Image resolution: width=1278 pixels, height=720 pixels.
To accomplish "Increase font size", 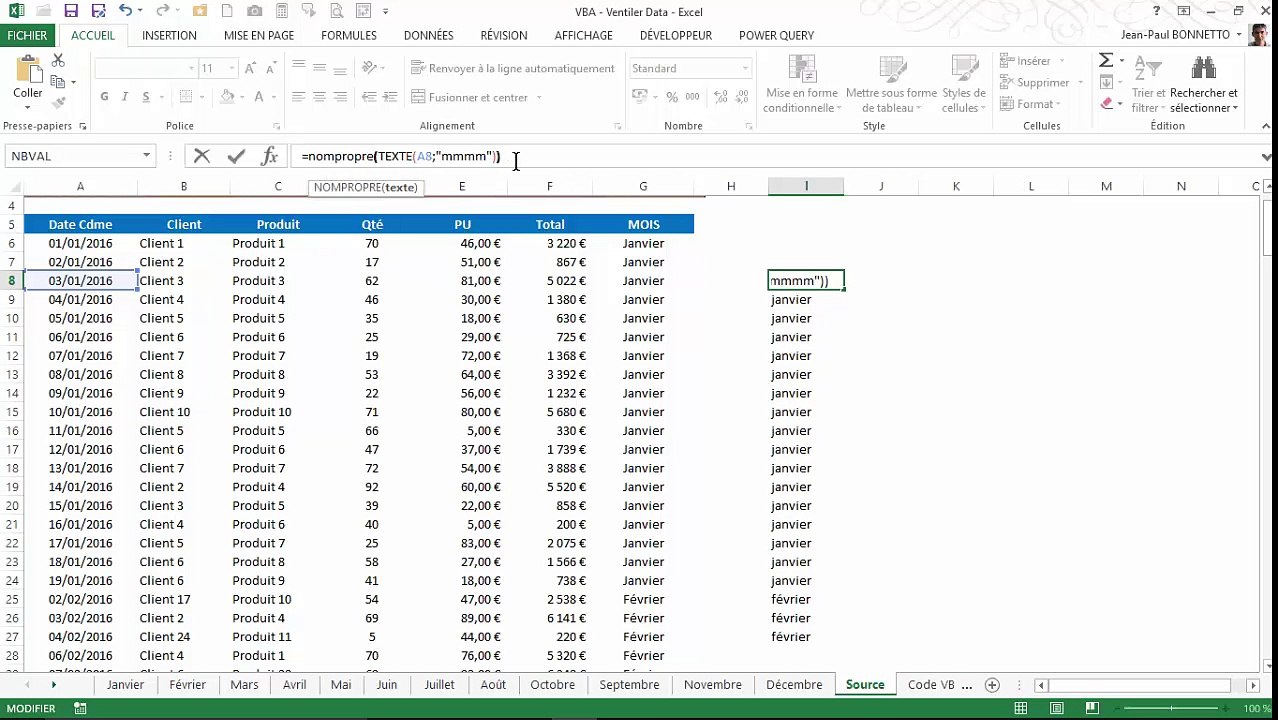I will (x=250, y=68).
